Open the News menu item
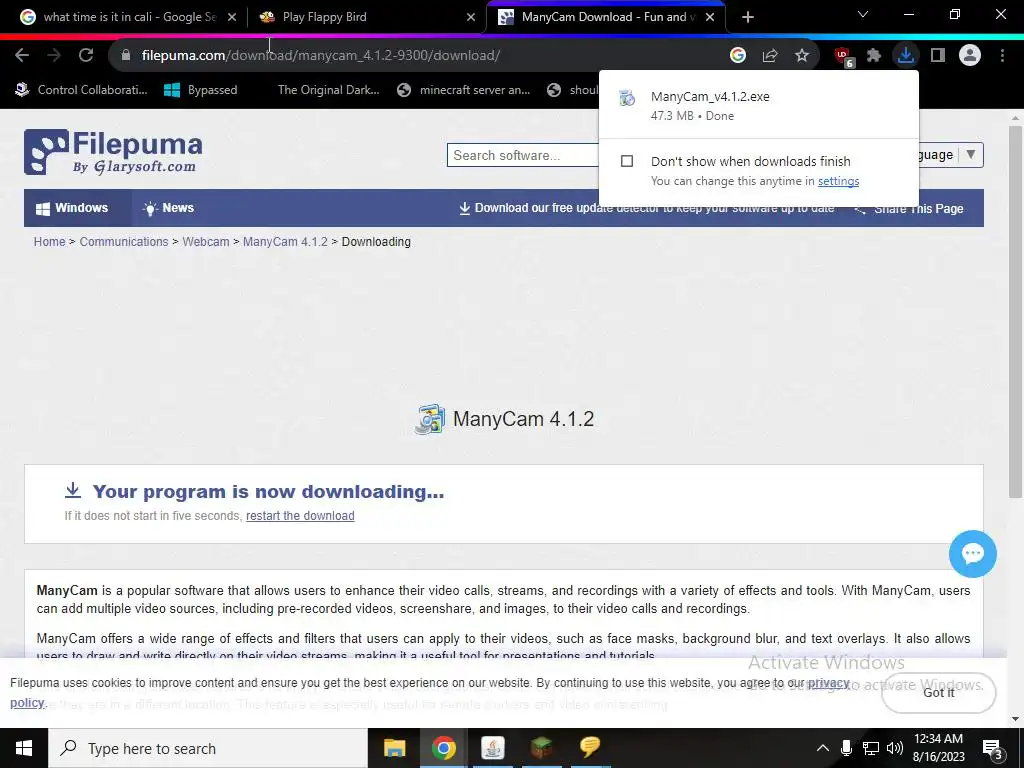1024x768 pixels. [x=168, y=208]
